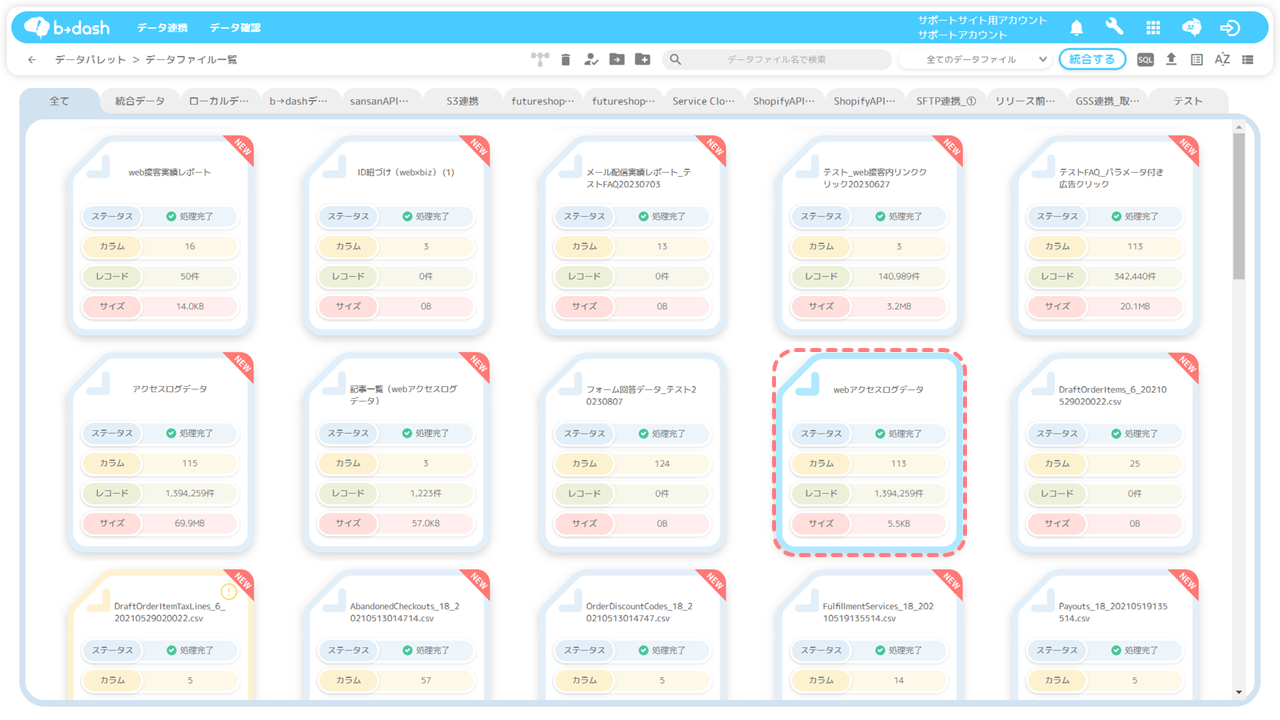Open the wrench settings icon
This screenshot has width=1280, height=720.
click(x=1114, y=27)
